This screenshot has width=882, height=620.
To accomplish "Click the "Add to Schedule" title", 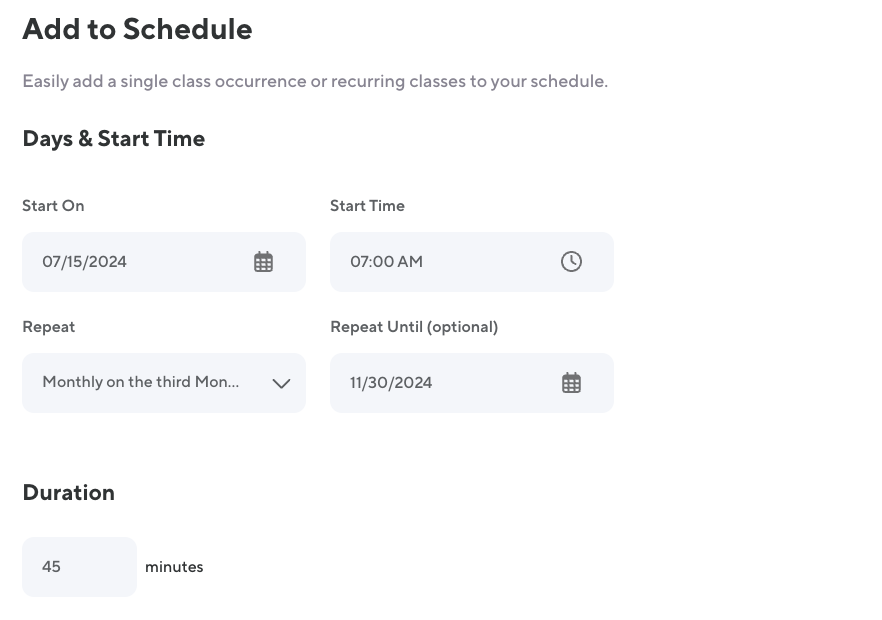I will coord(137,29).
